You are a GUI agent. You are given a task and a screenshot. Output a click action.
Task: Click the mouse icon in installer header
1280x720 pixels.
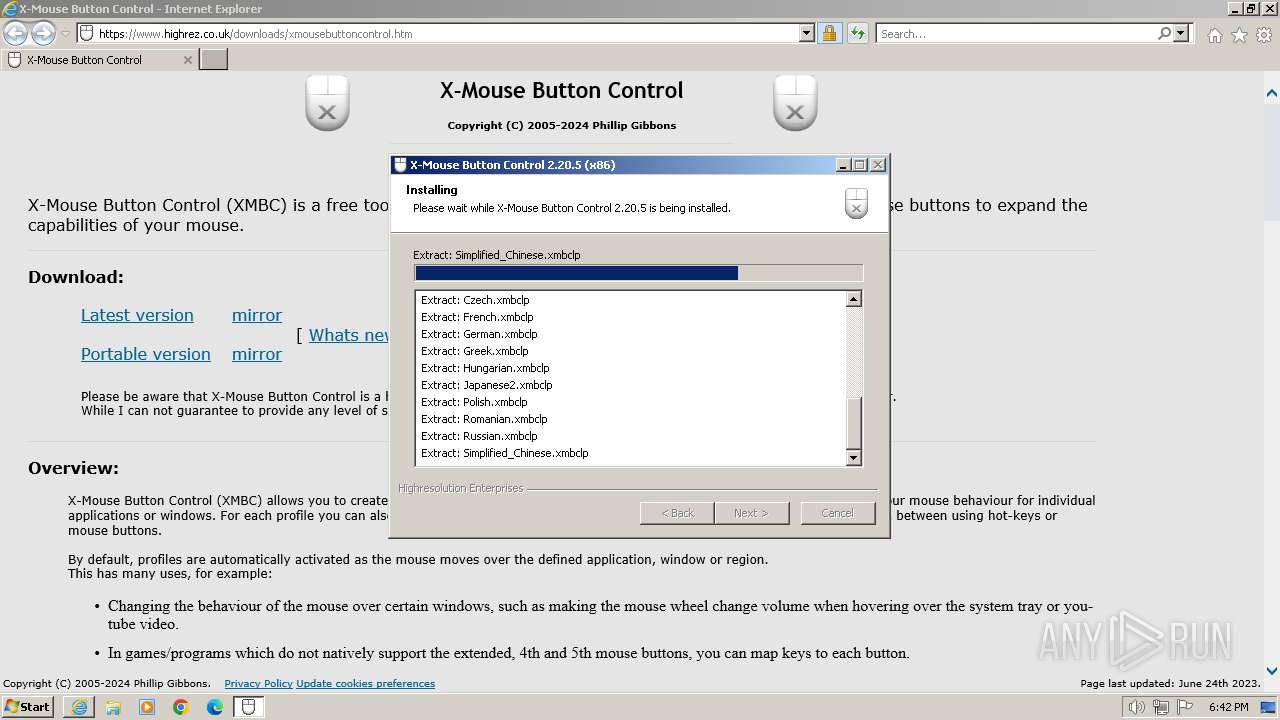pyautogui.click(x=856, y=202)
